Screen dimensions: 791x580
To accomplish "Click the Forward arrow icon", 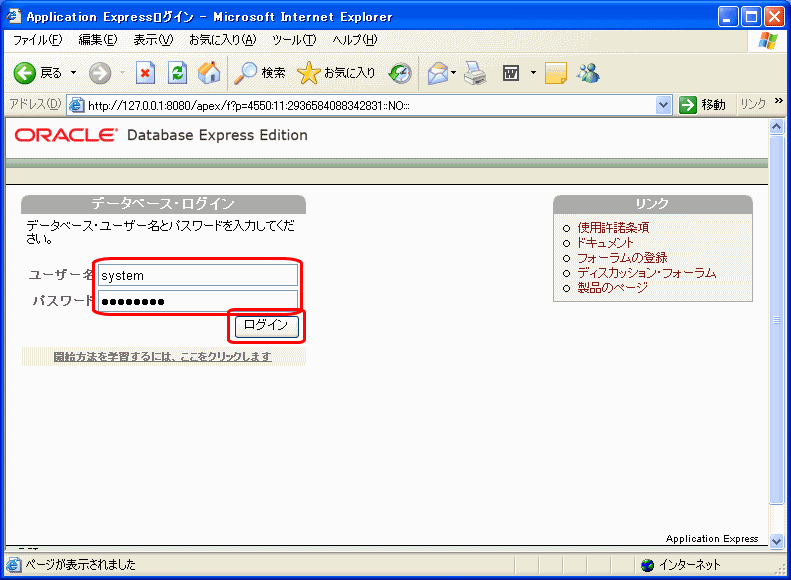I will (x=100, y=74).
